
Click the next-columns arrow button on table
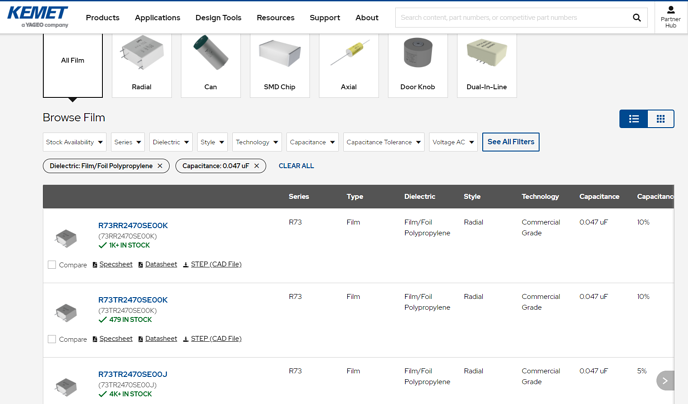pos(665,380)
